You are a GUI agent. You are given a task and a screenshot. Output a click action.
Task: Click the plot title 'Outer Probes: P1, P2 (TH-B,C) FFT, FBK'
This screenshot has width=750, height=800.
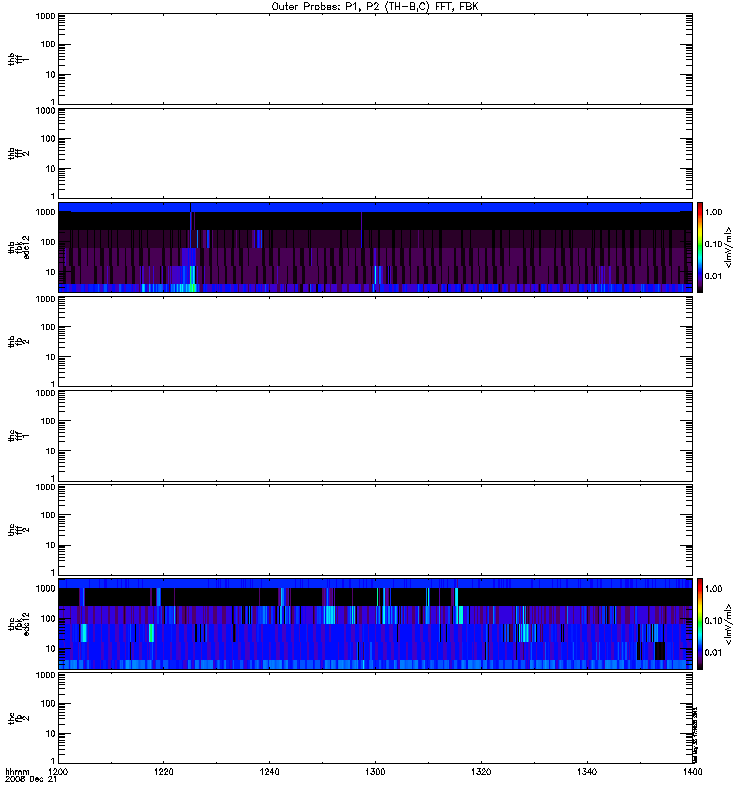pos(375,7)
